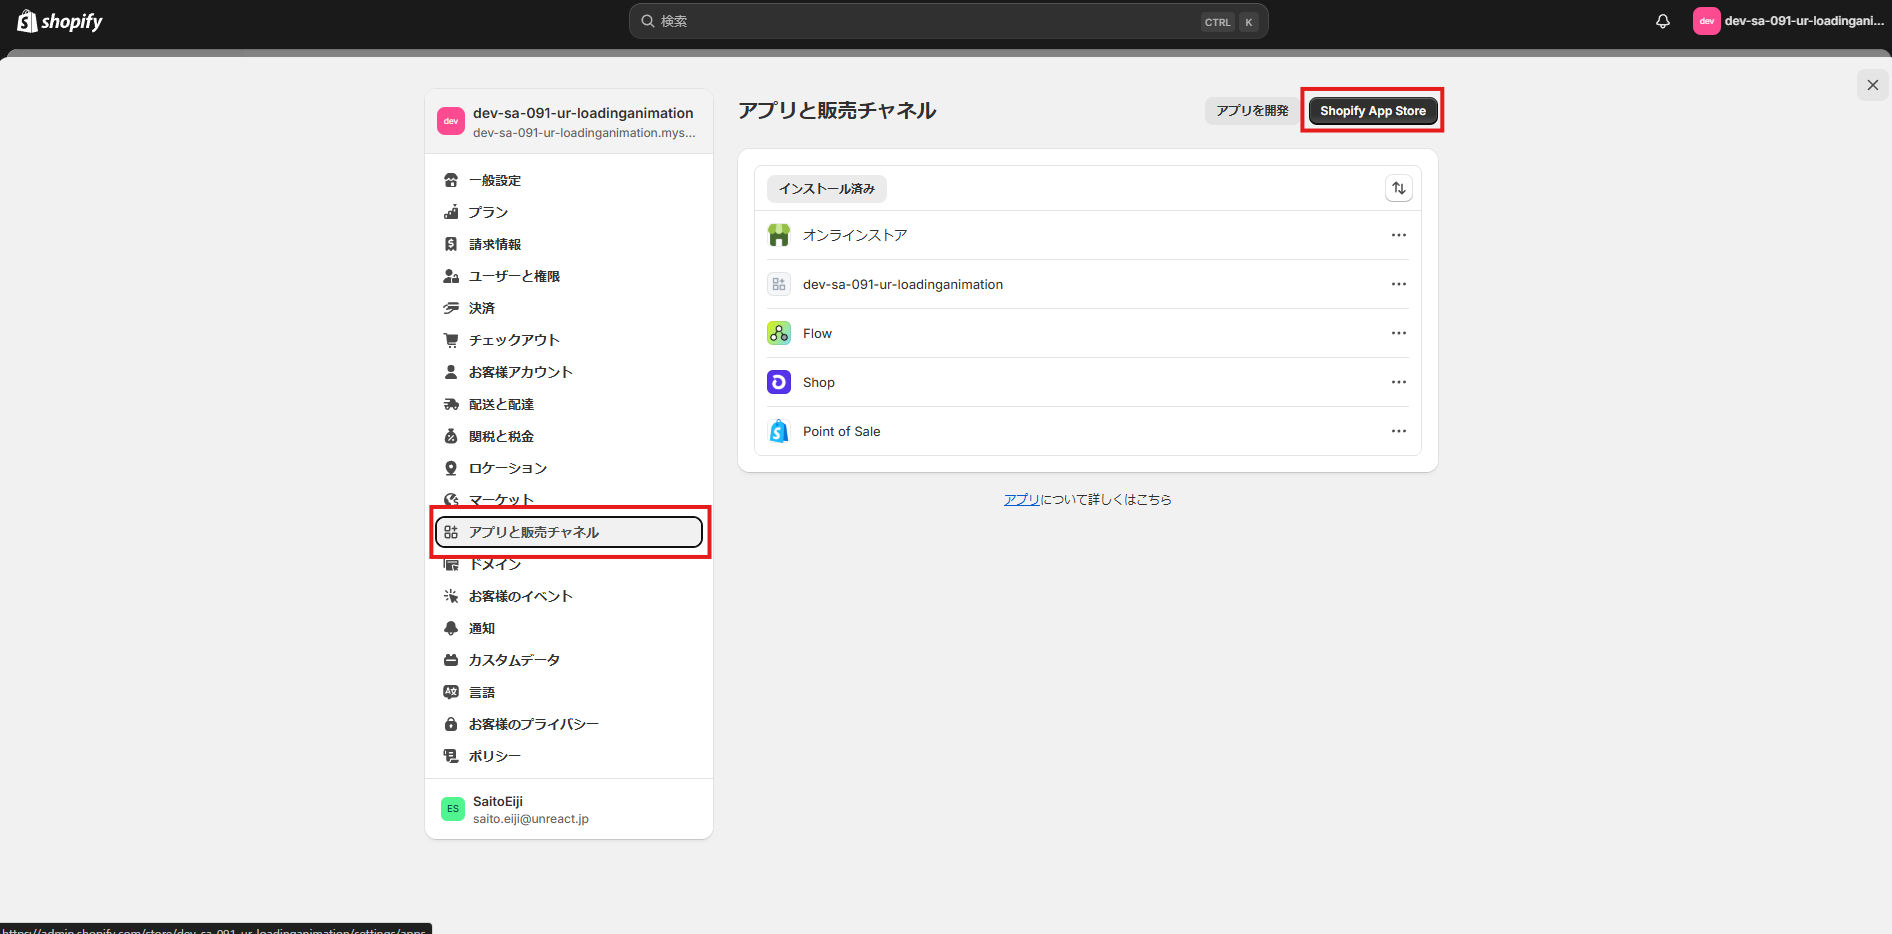
Task: Open the options menu for Point of Sale
Action: point(1398,431)
